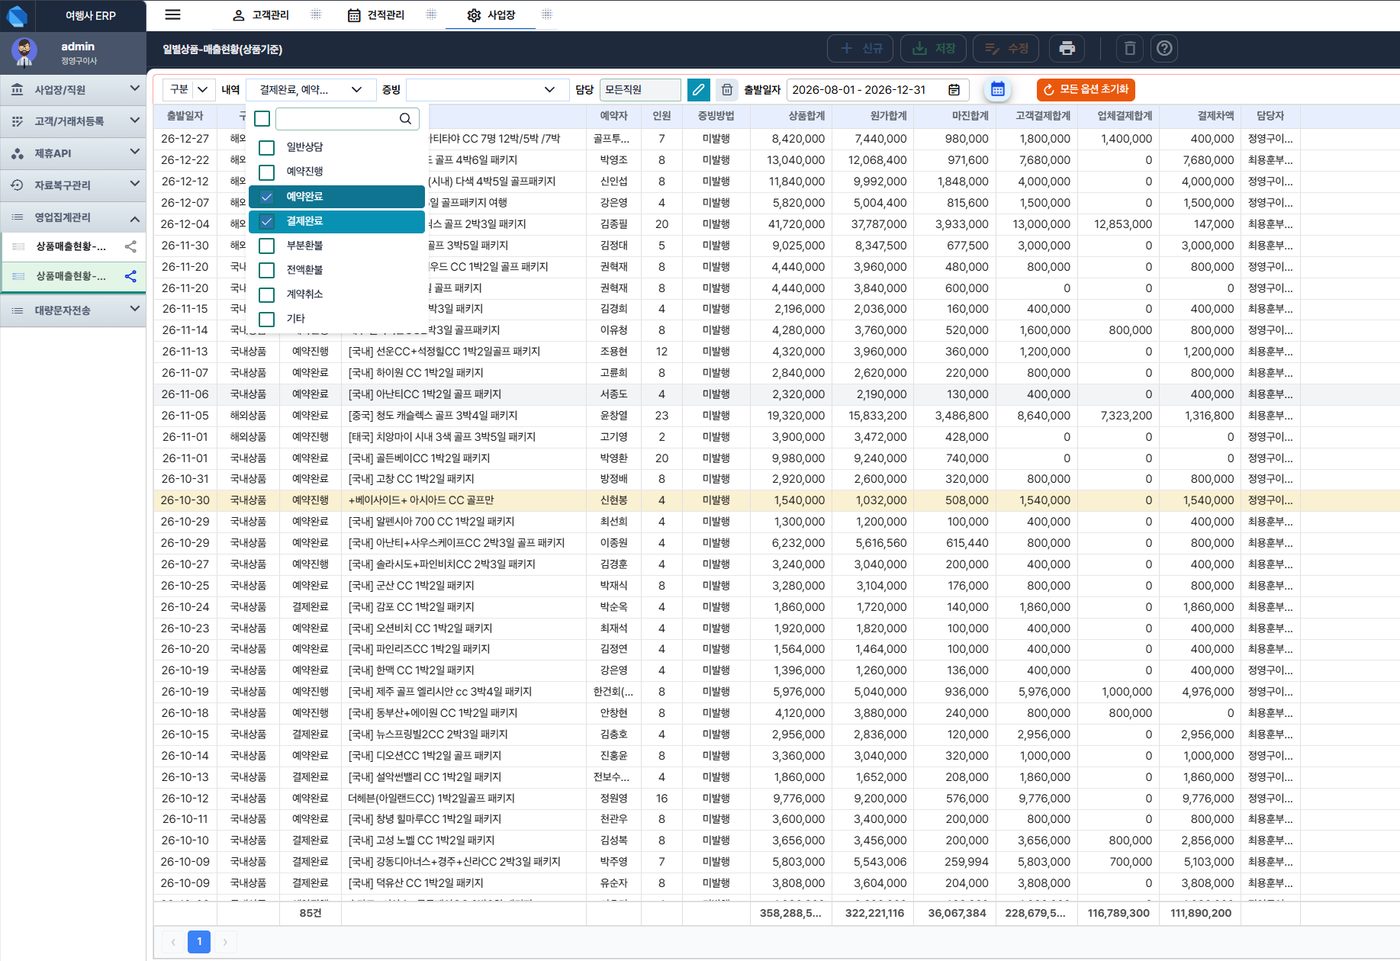Expand the 구분 dropdown
Image resolution: width=1400 pixels, height=961 pixels.
189,90
